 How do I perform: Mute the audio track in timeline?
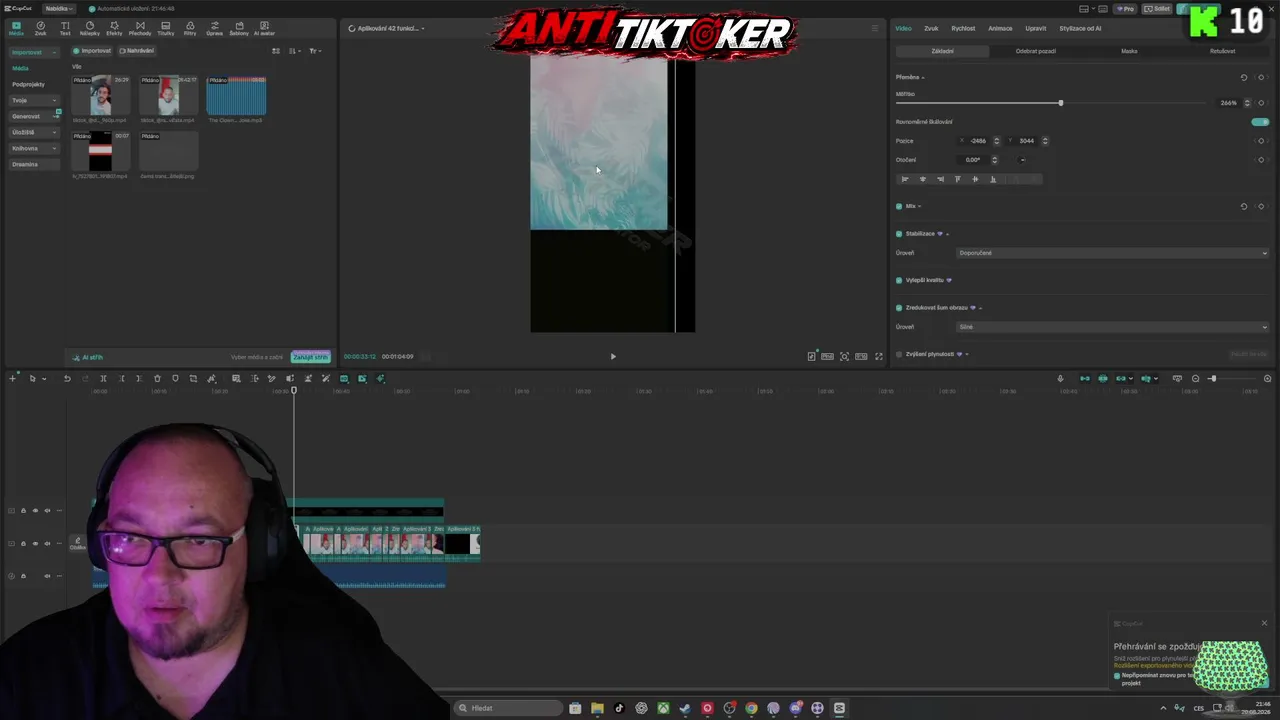click(x=47, y=576)
